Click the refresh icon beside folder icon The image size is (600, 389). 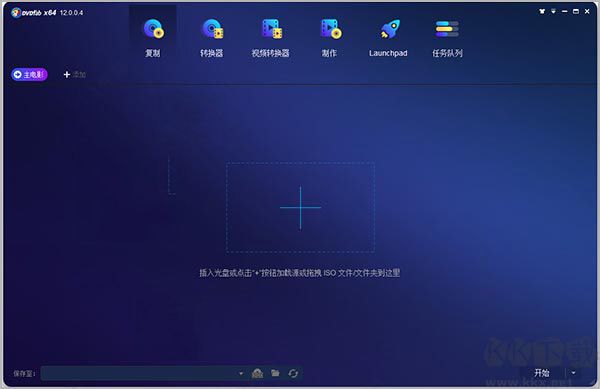293,373
